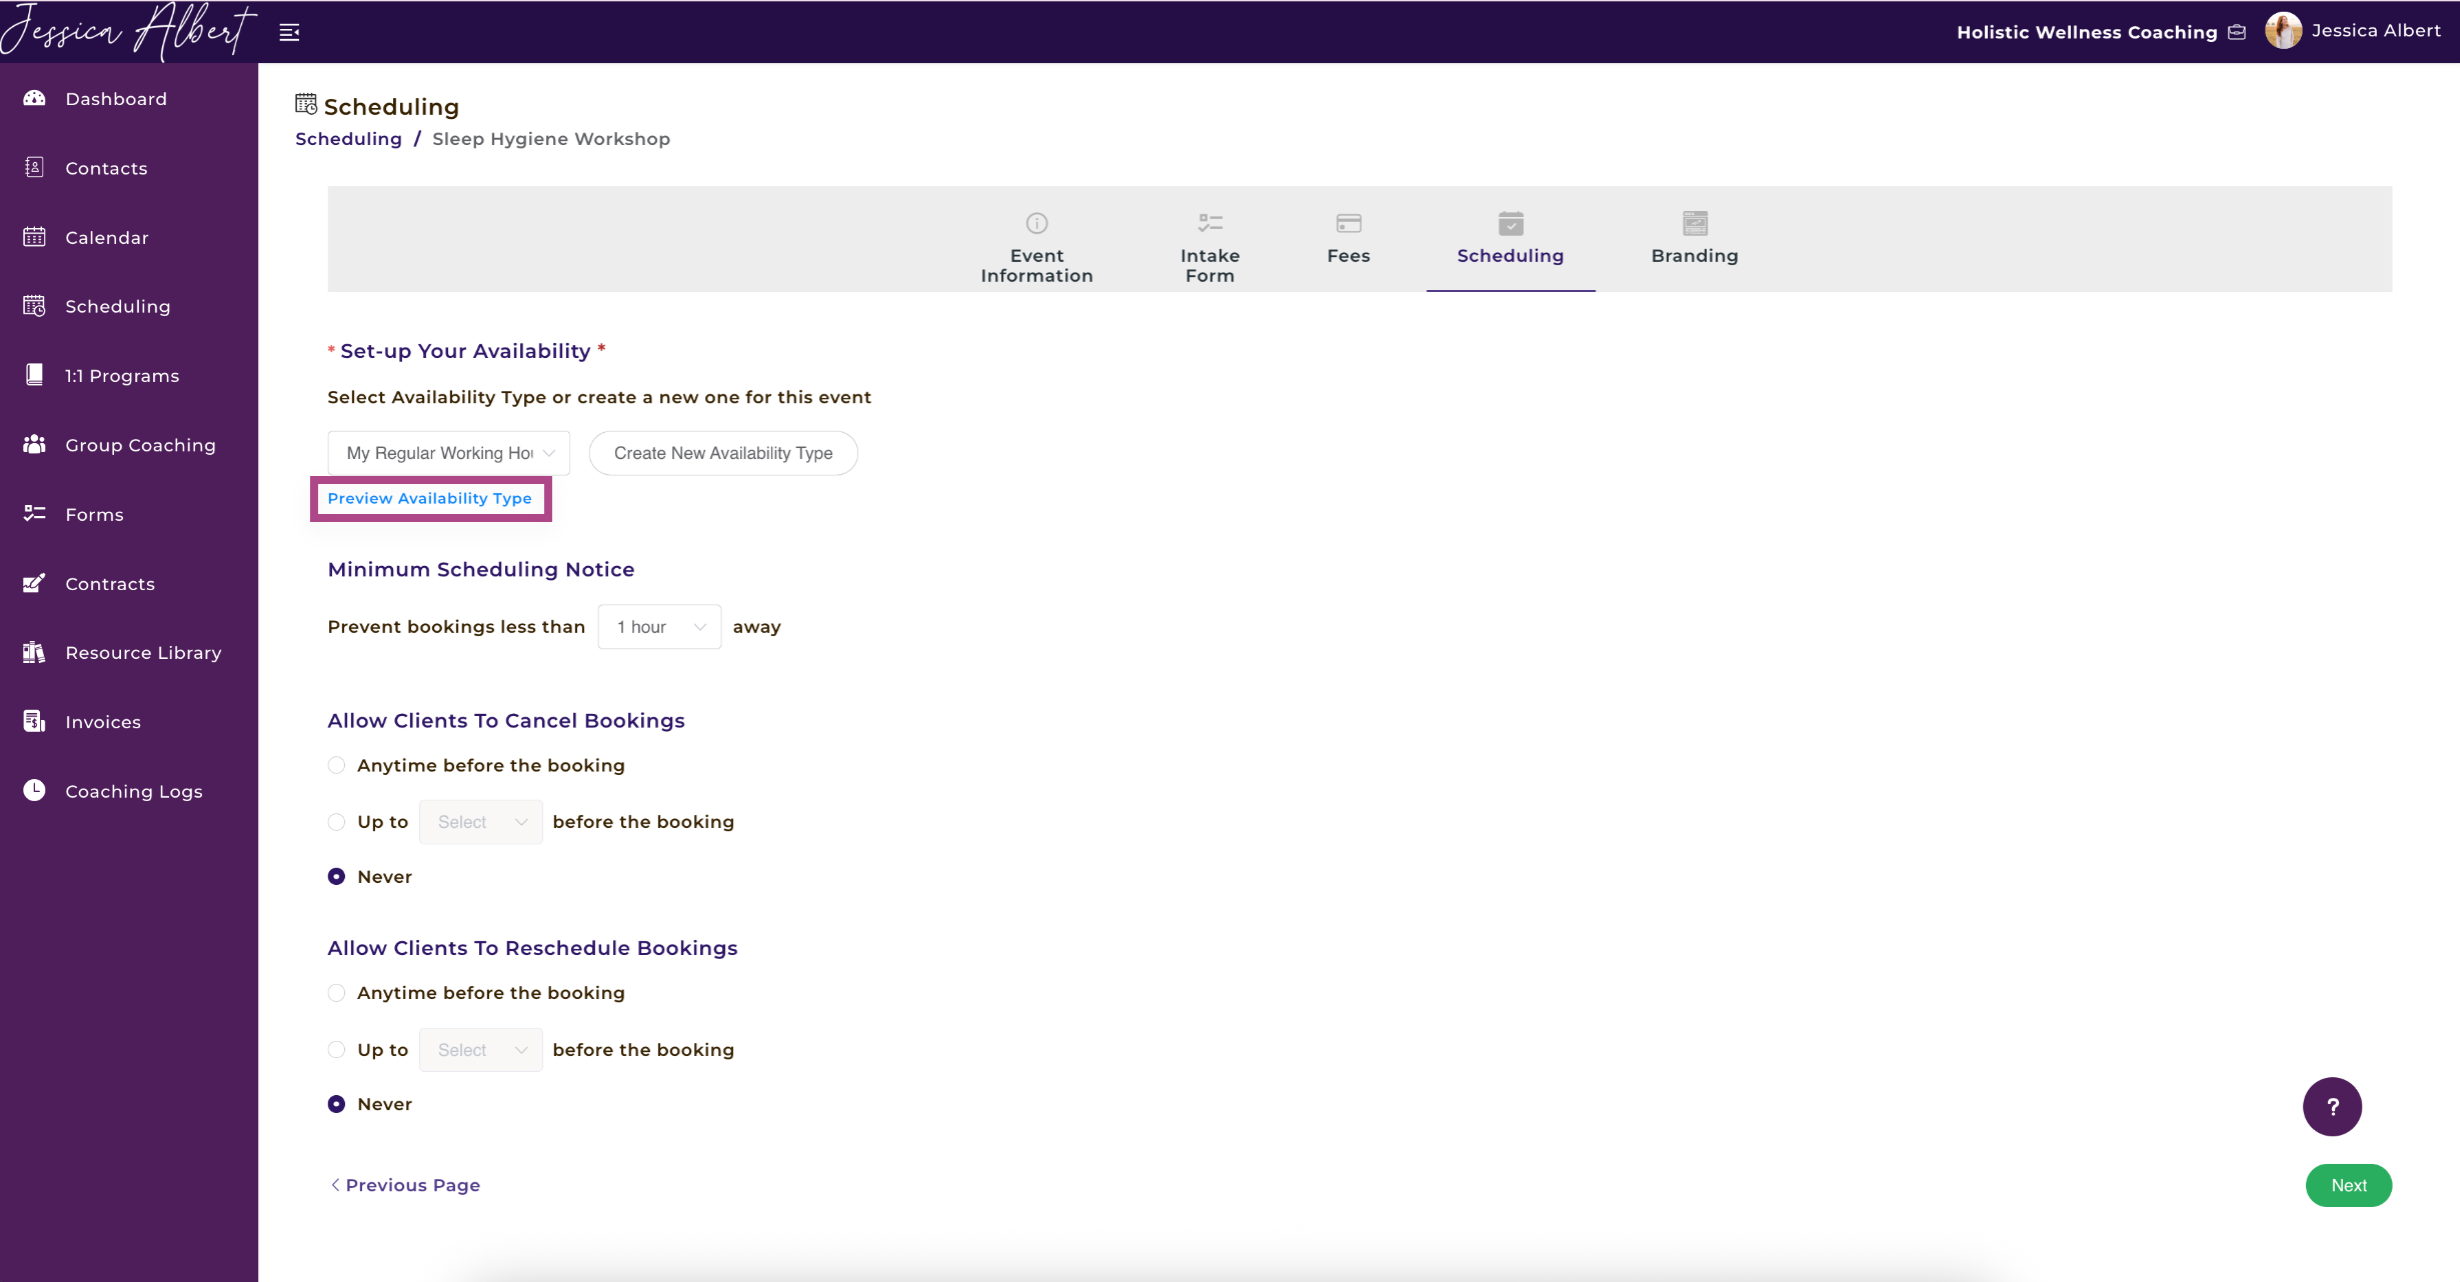Switch to the Scheduling tab label
Image resolution: width=2460 pixels, height=1282 pixels.
[x=1511, y=256]
